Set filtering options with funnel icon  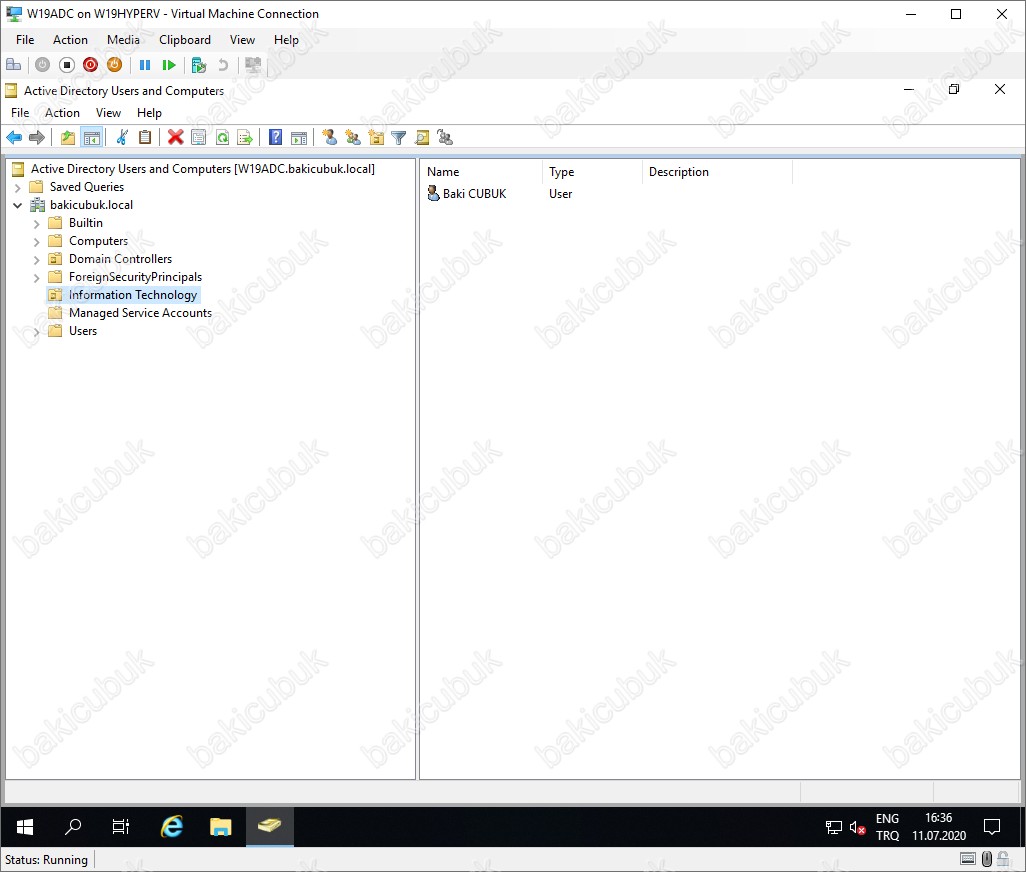(x=398, y=137)
